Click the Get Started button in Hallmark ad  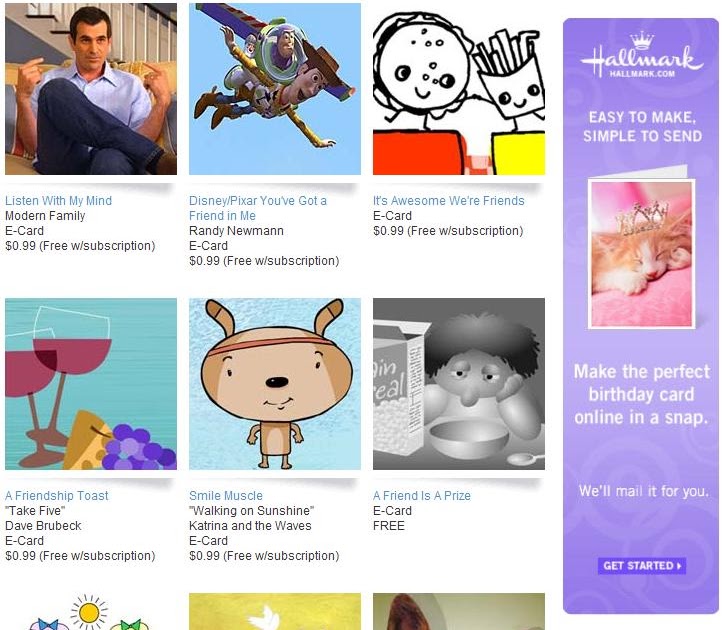click(x=642, y=566)
